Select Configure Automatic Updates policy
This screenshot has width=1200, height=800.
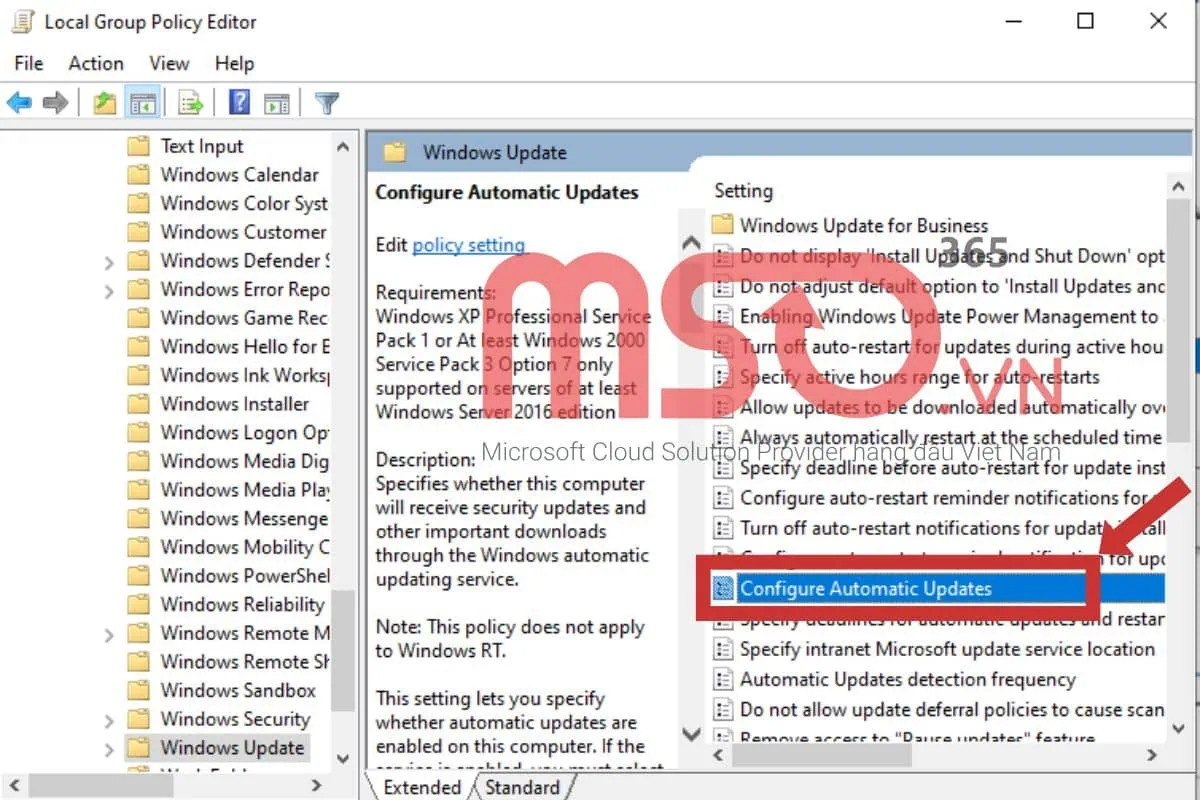pyautogui.click(x=865, y=588)
